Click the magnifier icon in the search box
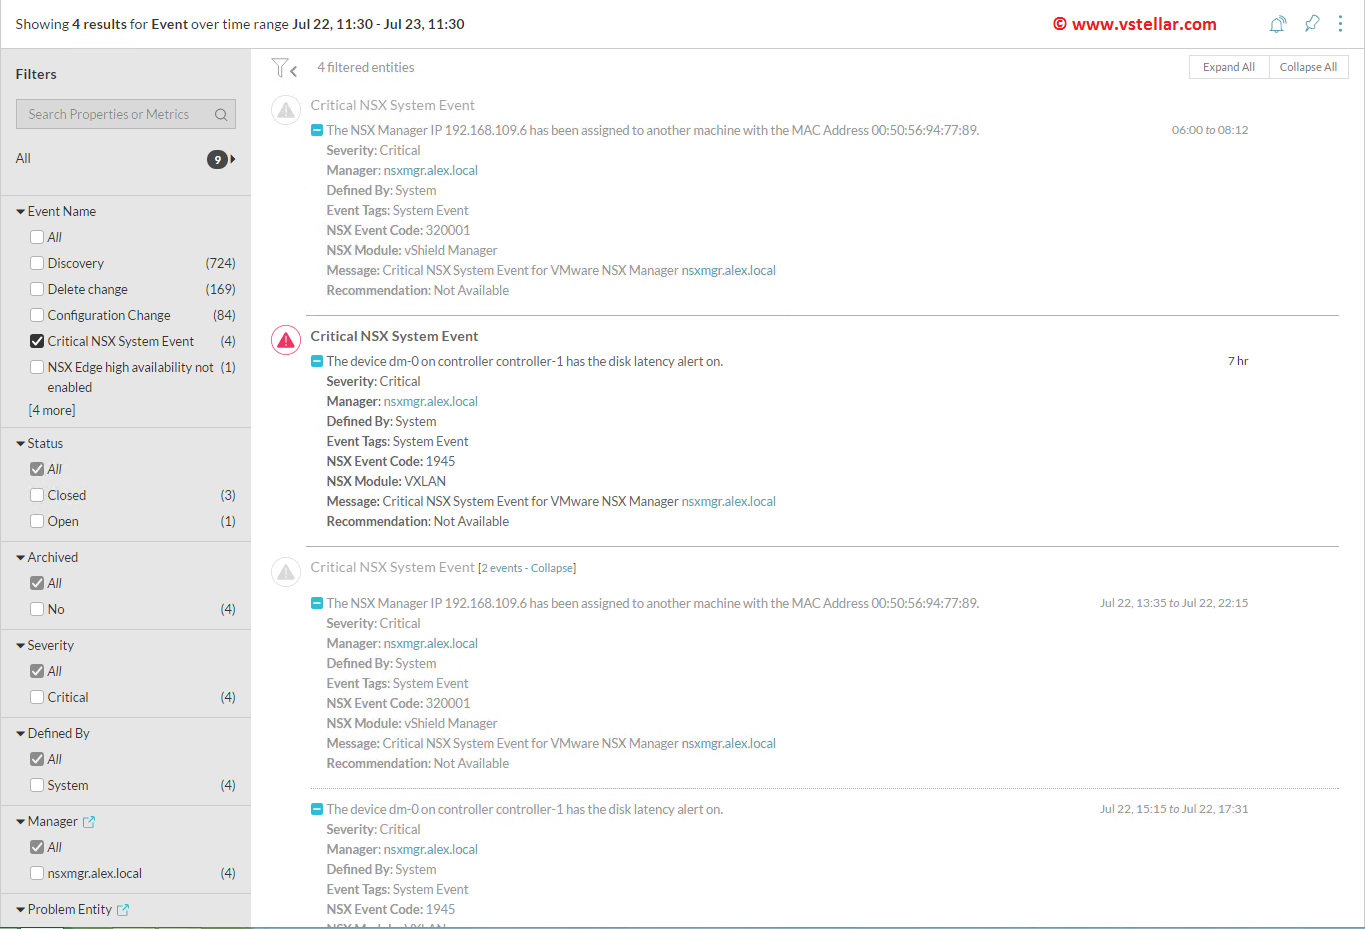Viewport: 1365px width, 929px height. coord(221,115)
